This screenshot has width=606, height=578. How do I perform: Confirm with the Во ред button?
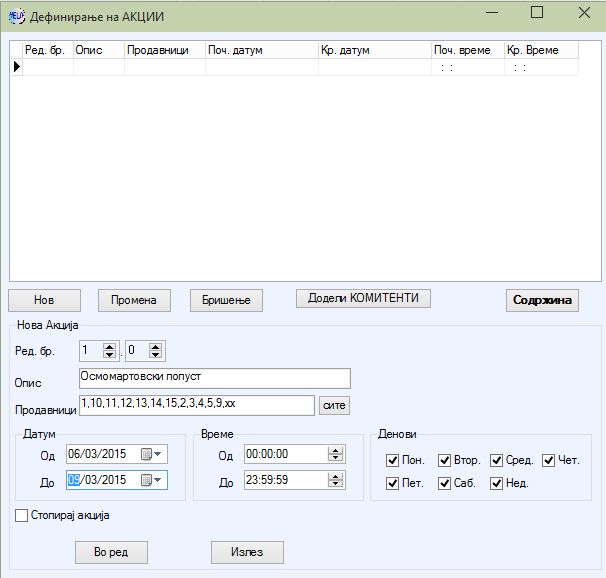[x=111, y=552]
